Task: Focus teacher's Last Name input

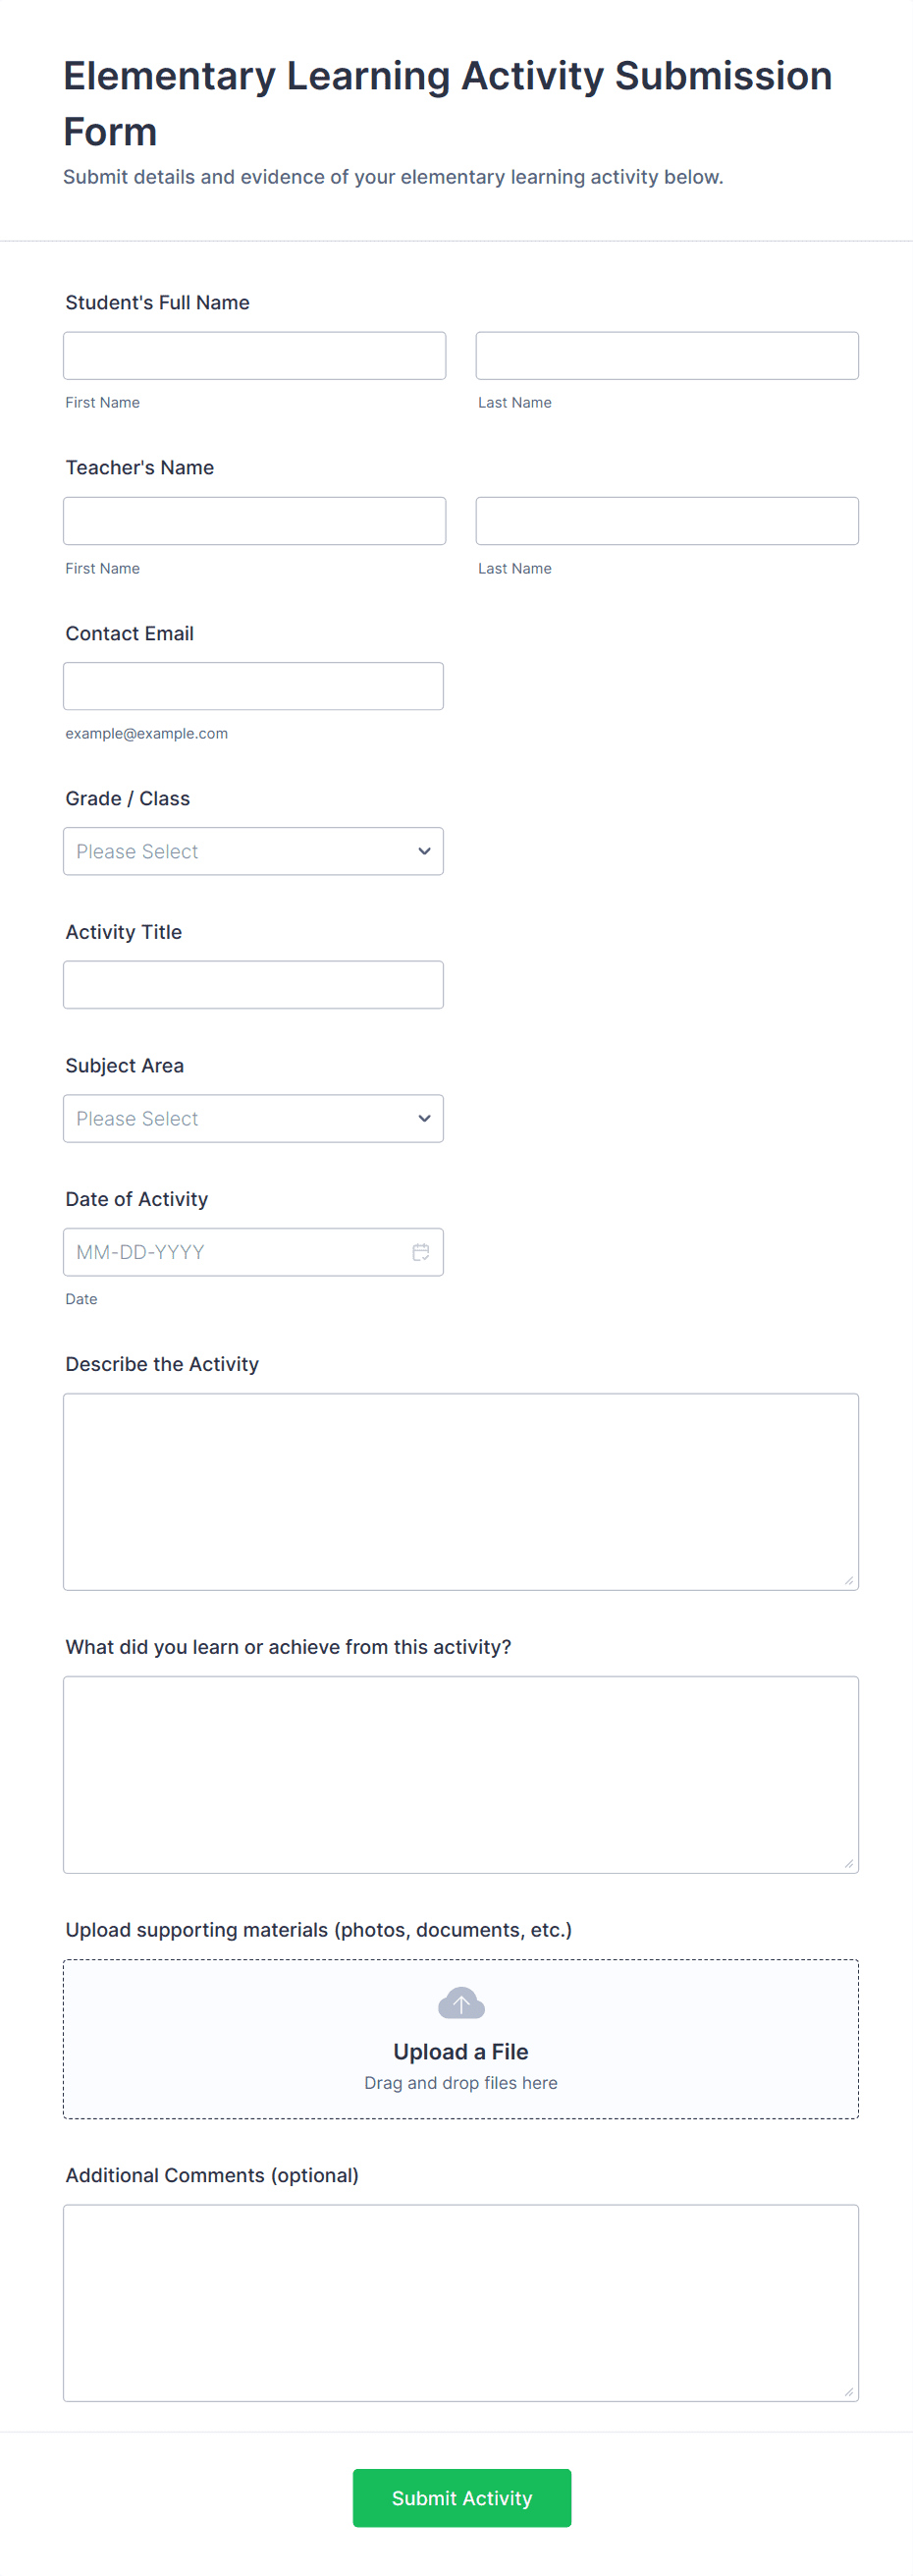Action: tap(666, 521)
